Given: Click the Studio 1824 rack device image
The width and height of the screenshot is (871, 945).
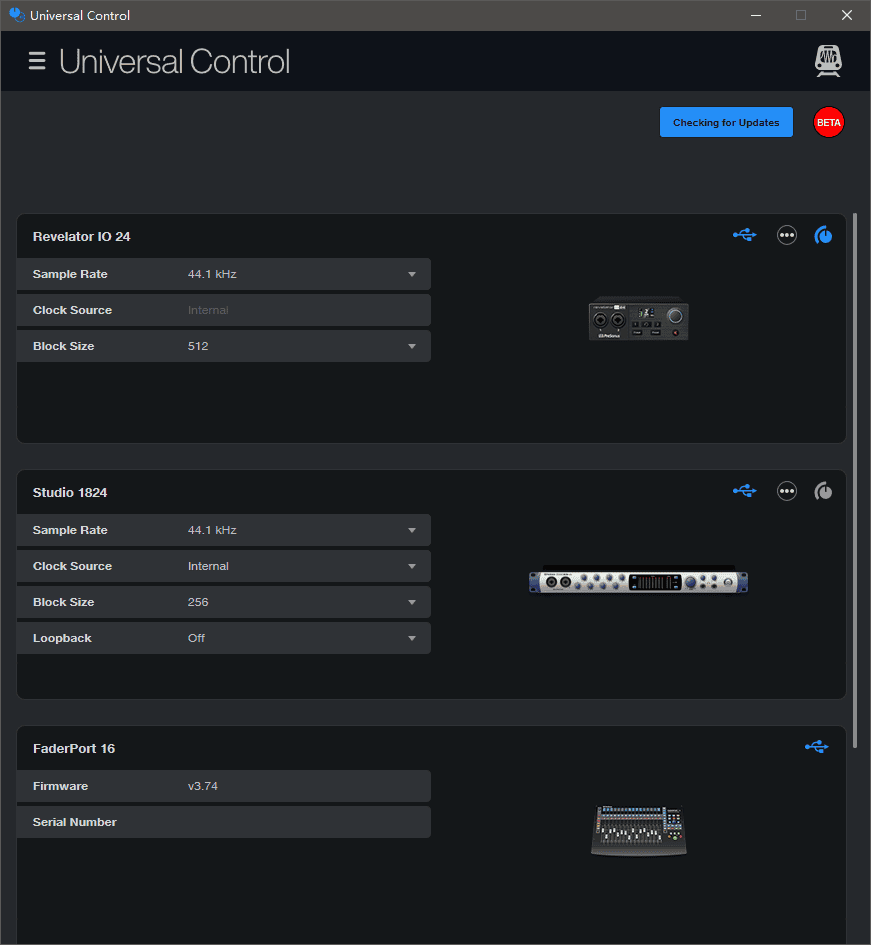Looking at the screenshot, I should [638, 580].
